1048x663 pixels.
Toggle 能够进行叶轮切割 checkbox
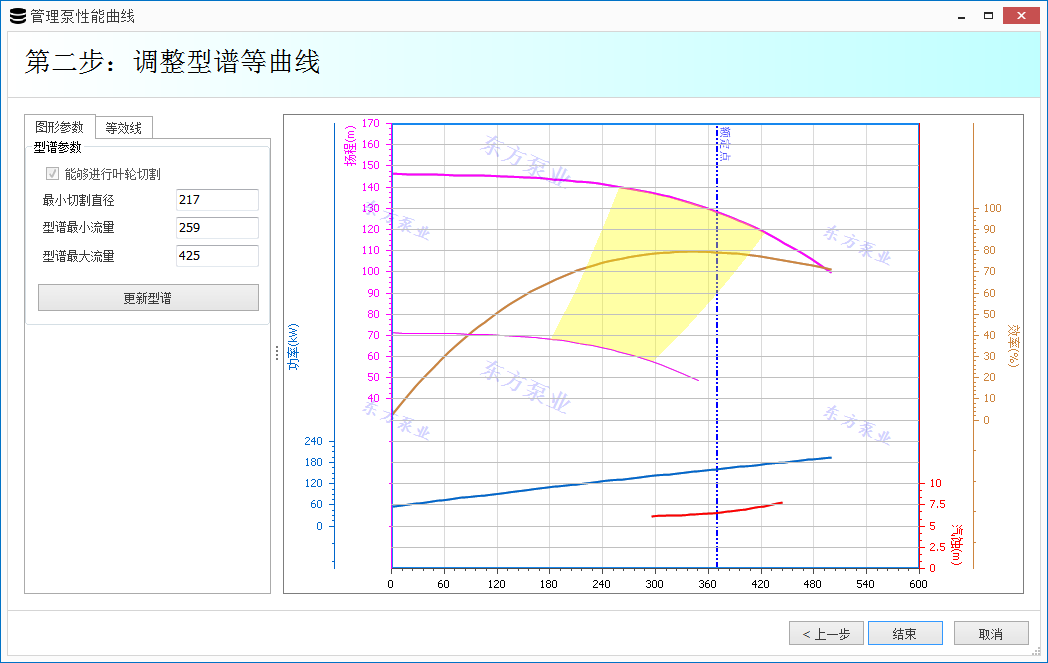52,174
